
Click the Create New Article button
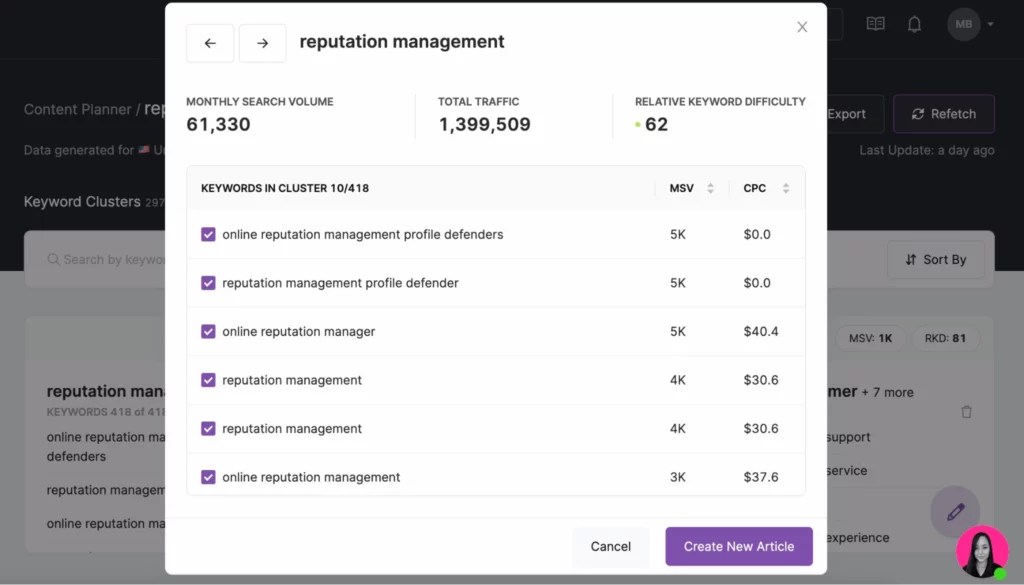pos(739,546)
